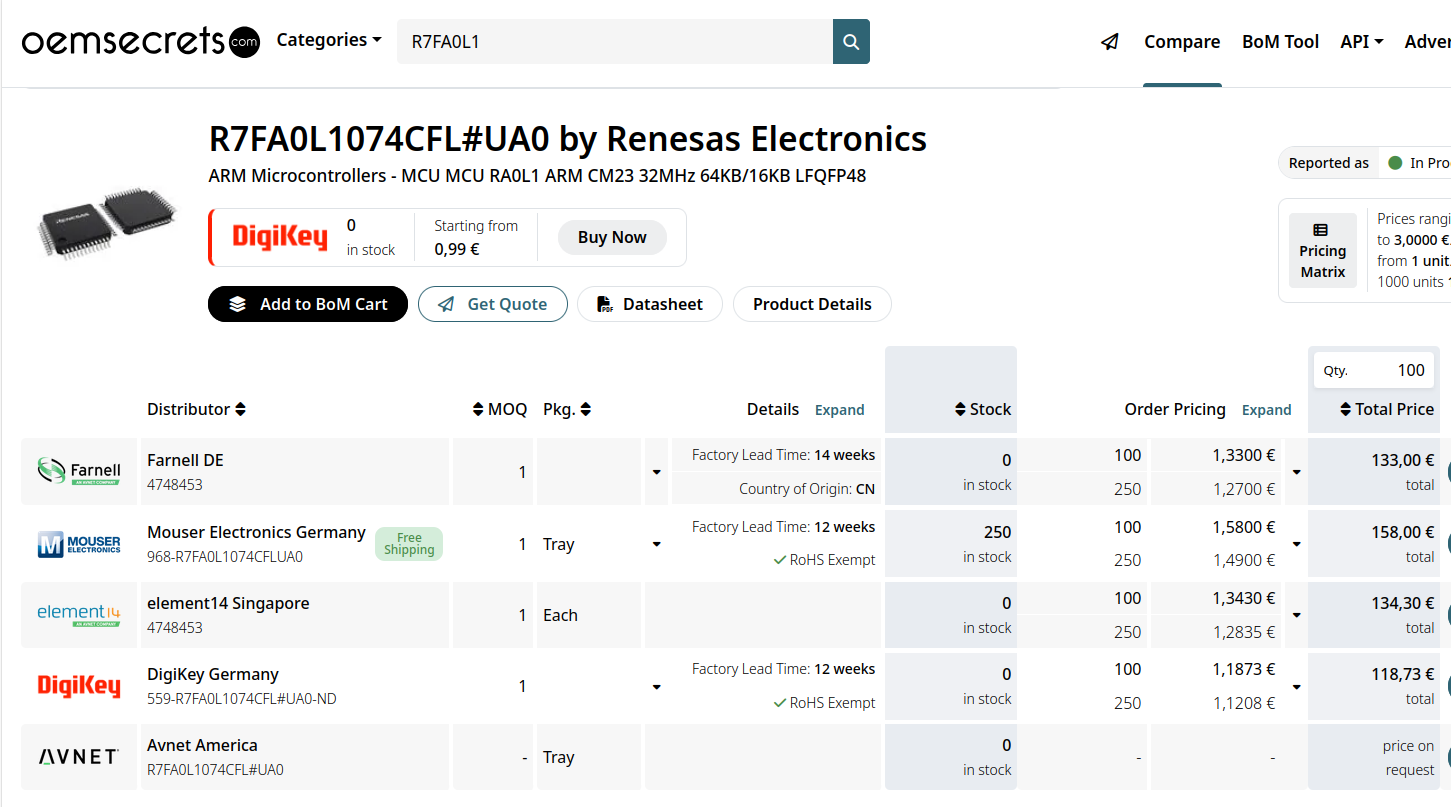Click the Farnell logo
This screenshot has width=1451, height=807.
click(x=79, y=471)
